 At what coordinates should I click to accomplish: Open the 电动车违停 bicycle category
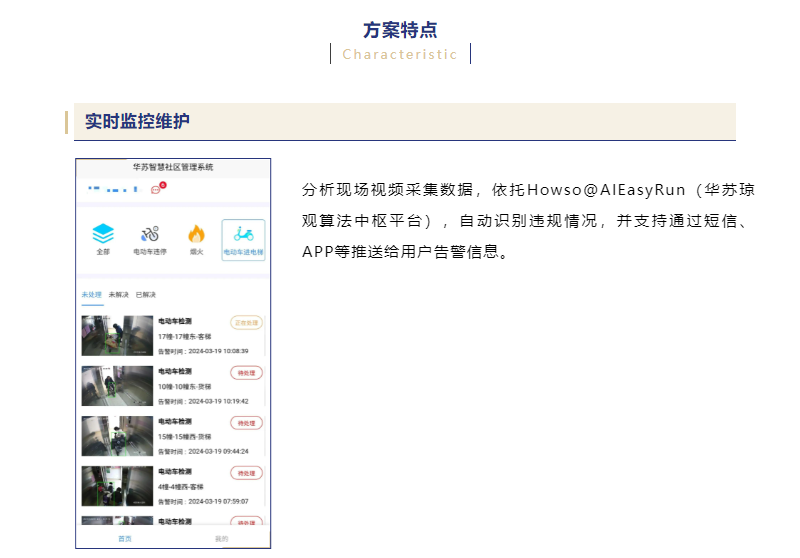[148, 235]
